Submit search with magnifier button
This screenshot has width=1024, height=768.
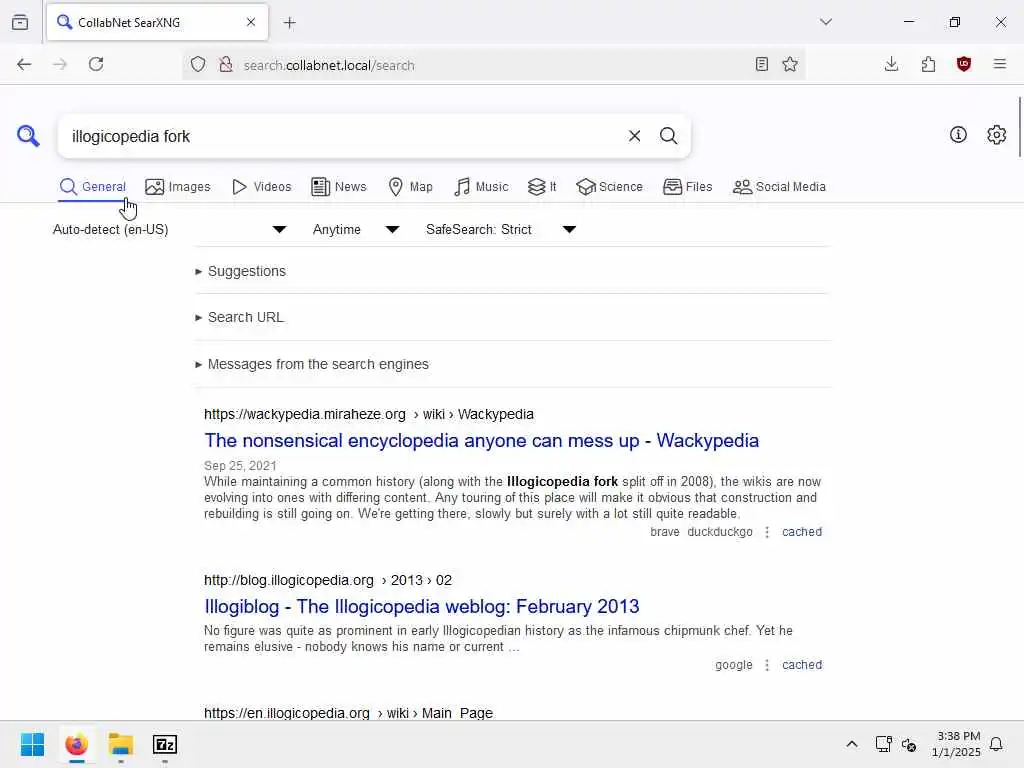[x=668, y=136]
